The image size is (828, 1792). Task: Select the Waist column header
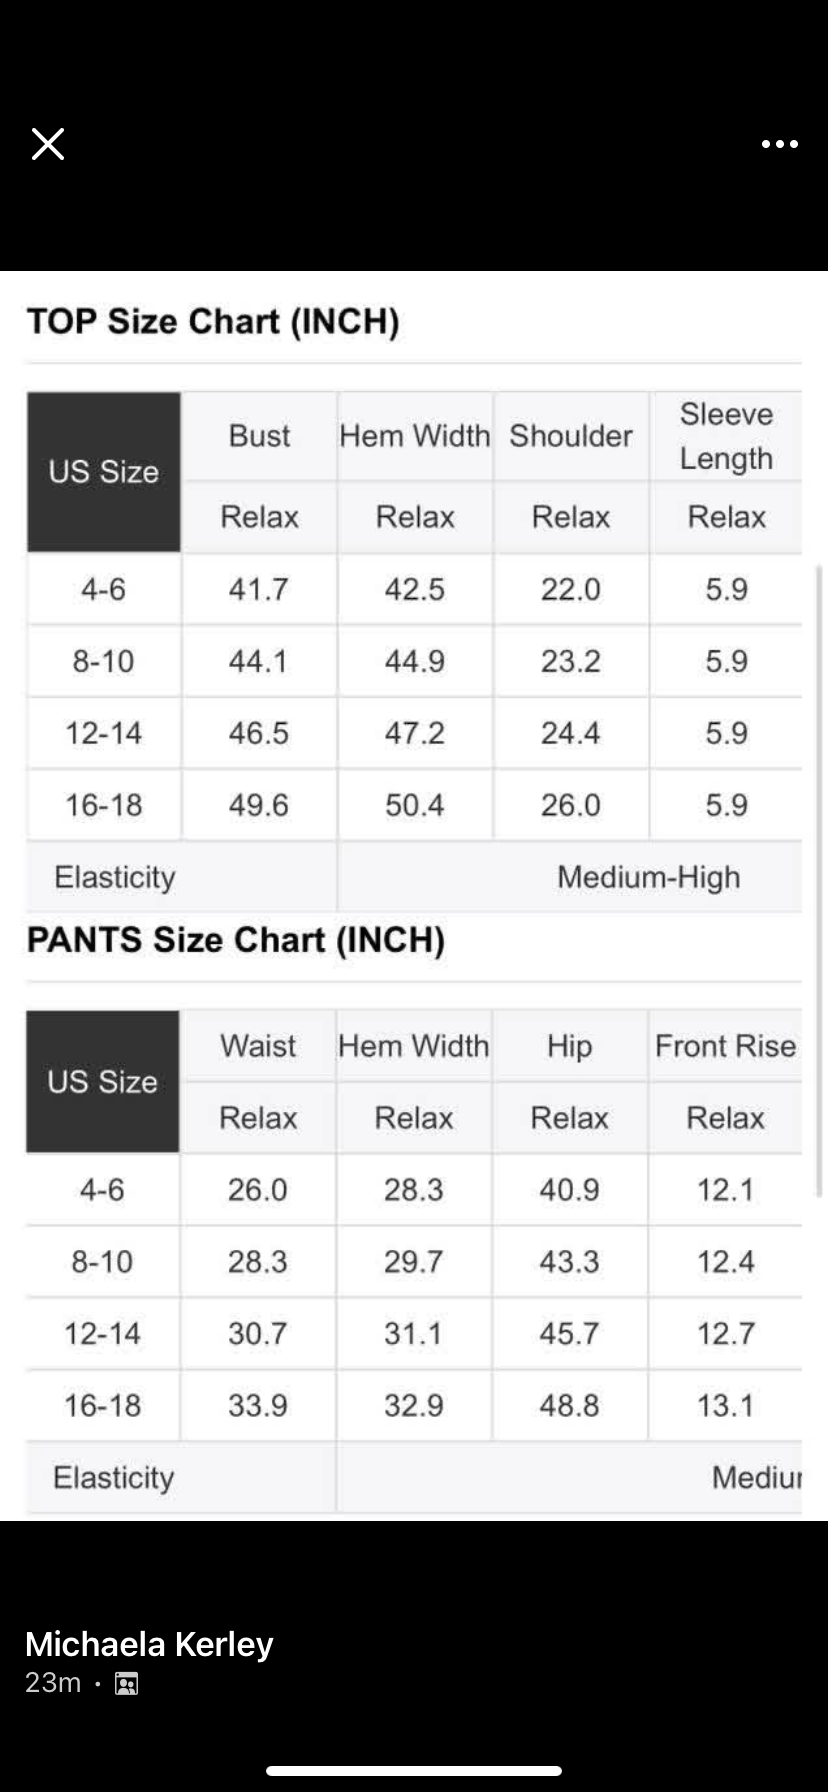click(258, 1046)
